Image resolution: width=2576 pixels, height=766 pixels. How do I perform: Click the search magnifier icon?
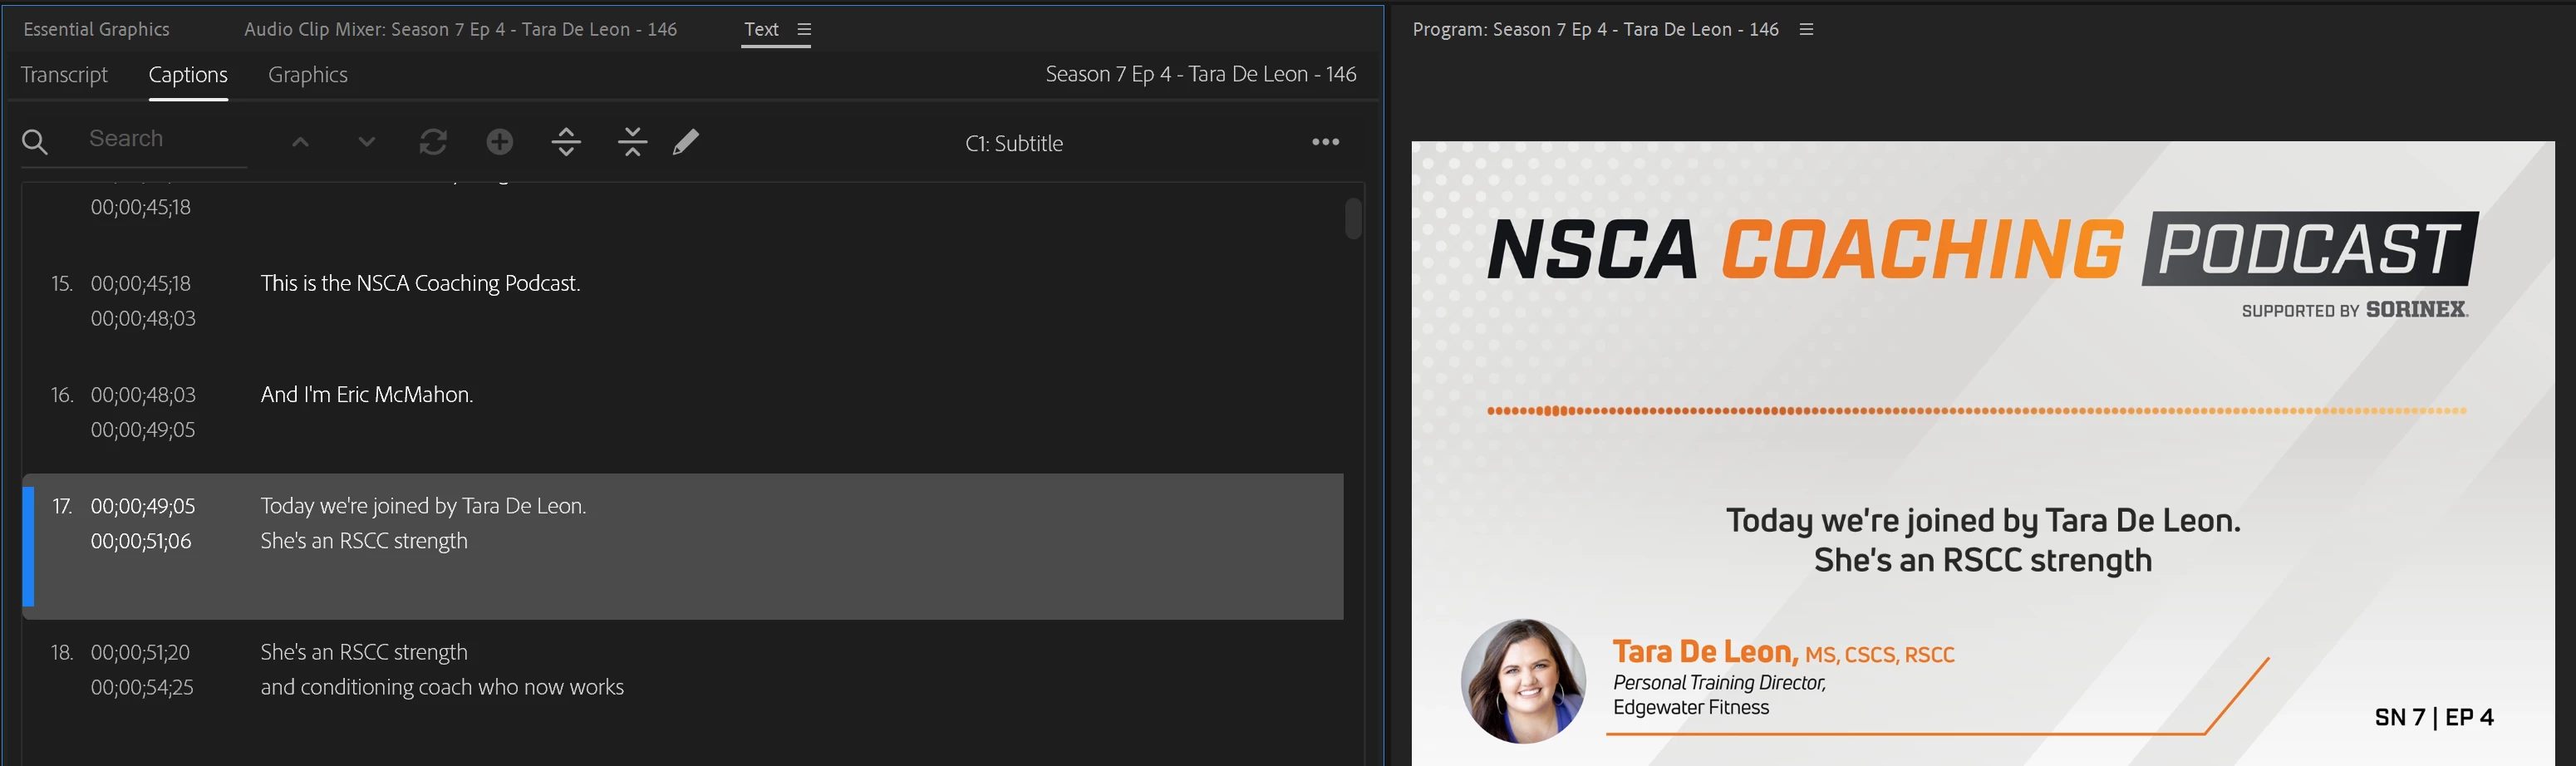[34, 142]
